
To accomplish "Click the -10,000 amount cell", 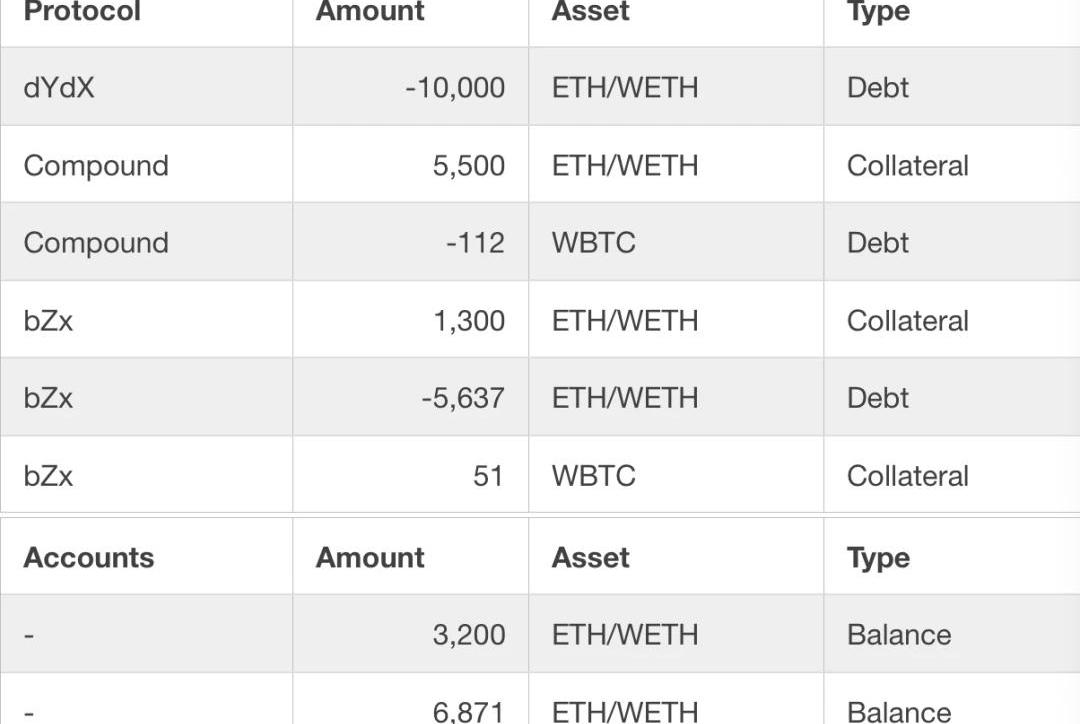I will click(455, 88).
